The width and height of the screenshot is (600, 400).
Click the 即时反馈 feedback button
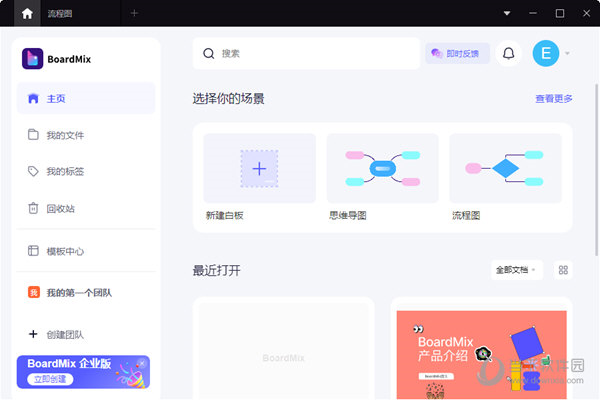click(457, 53)
